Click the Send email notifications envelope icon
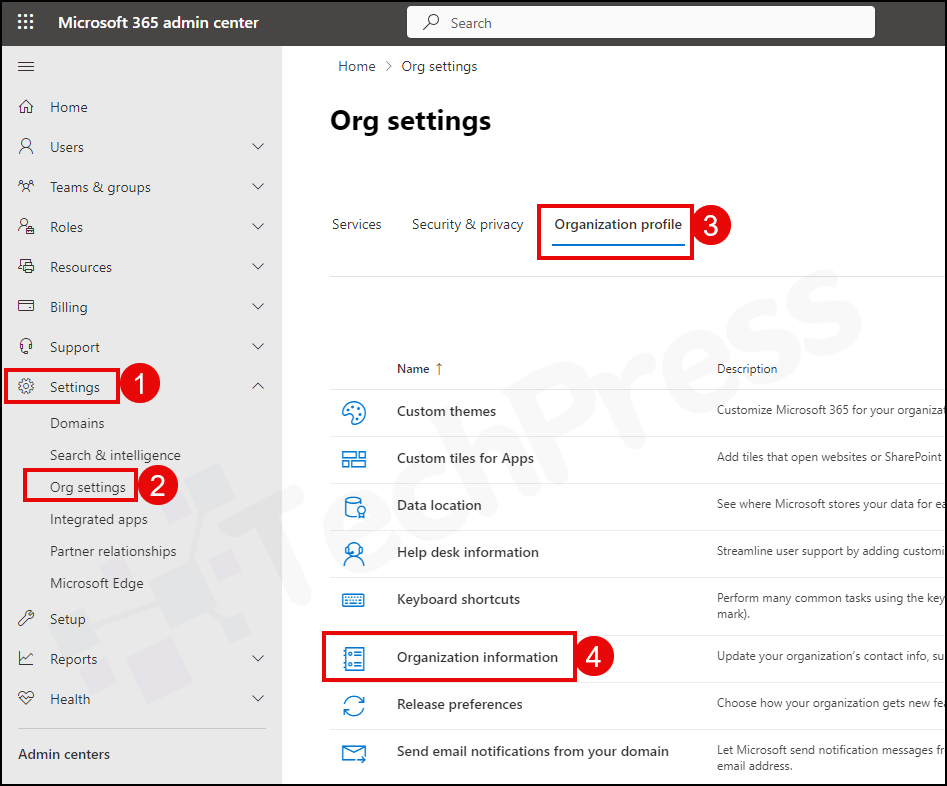The image size is (947, 786). tap(354, 753)
